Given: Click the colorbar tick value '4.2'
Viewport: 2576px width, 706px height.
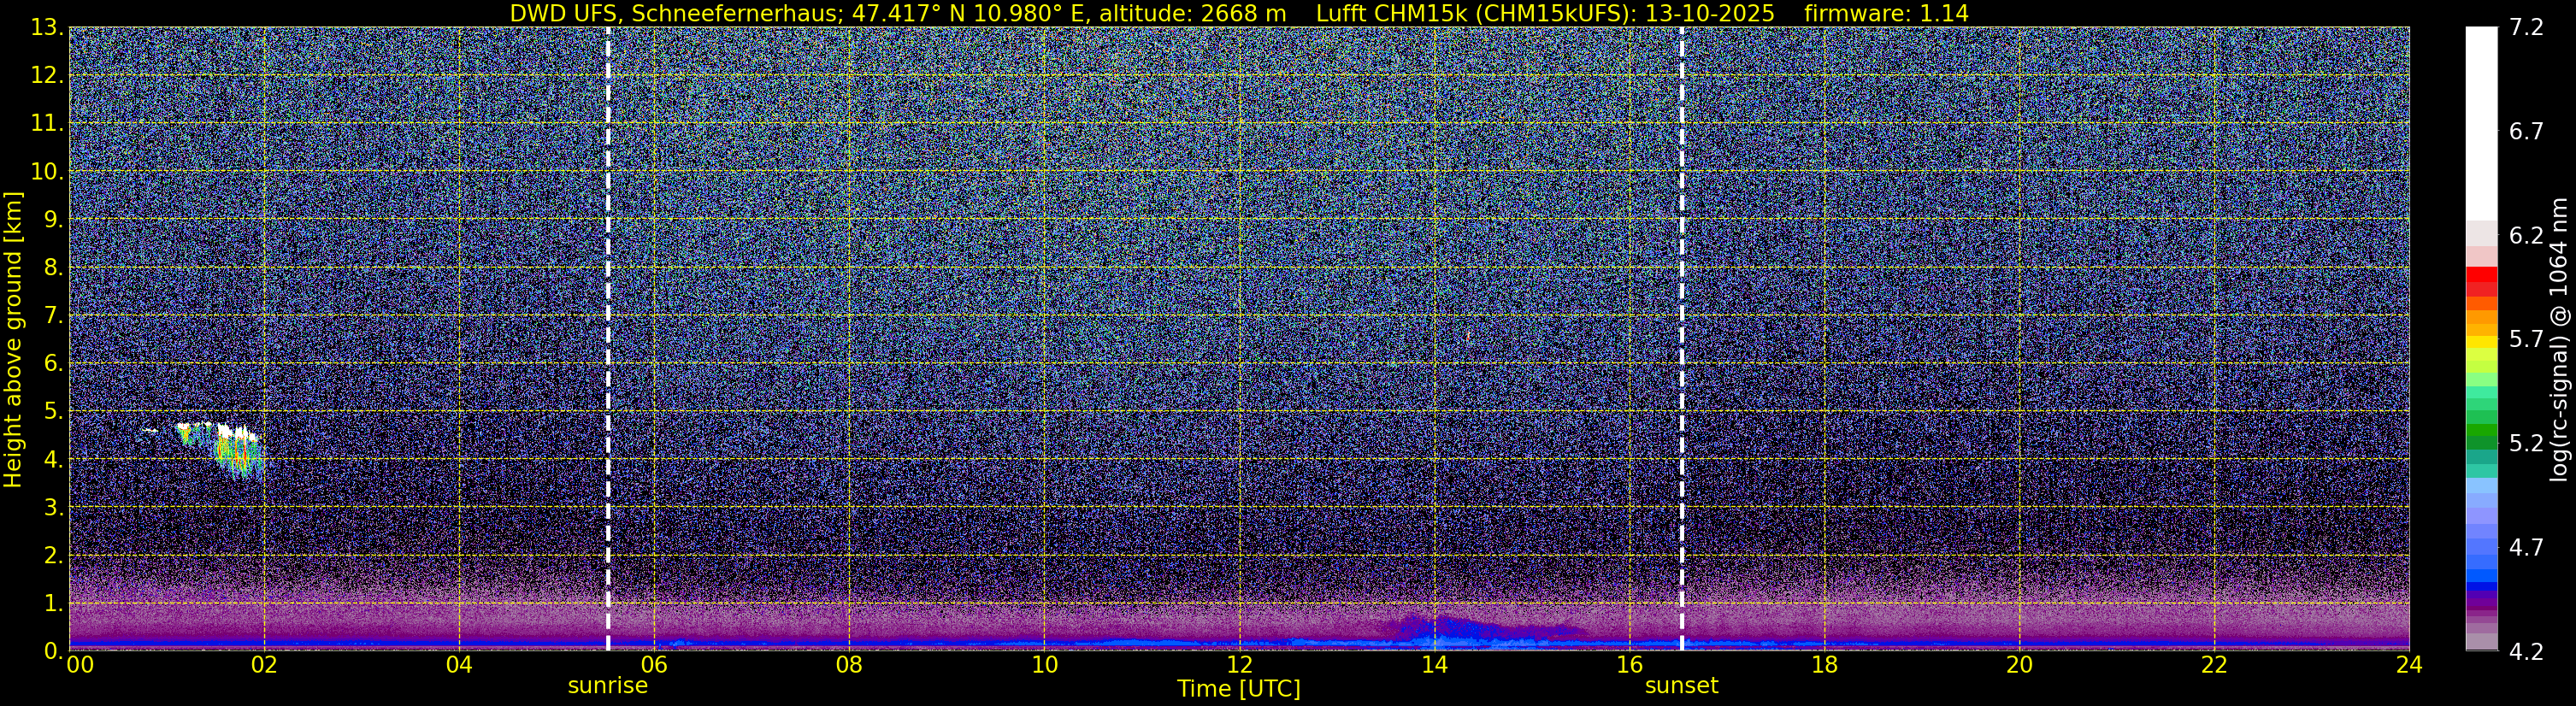Looking at the screenshot, I should tap(2526, 652).
